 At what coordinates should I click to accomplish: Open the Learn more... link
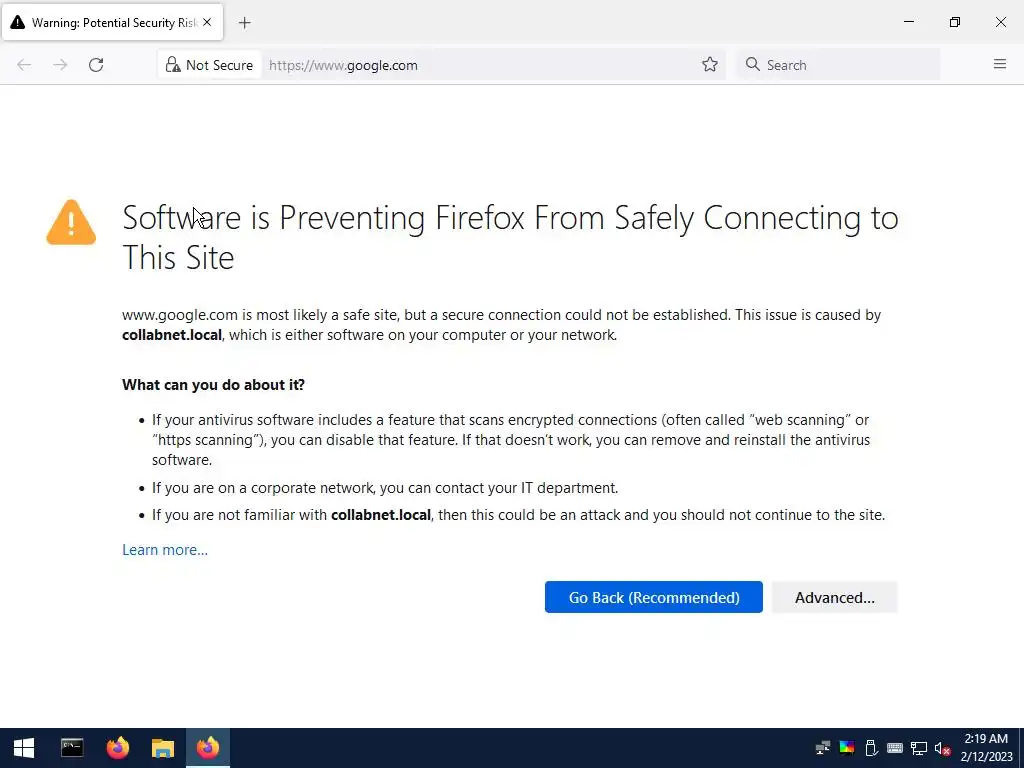[165, 550]
